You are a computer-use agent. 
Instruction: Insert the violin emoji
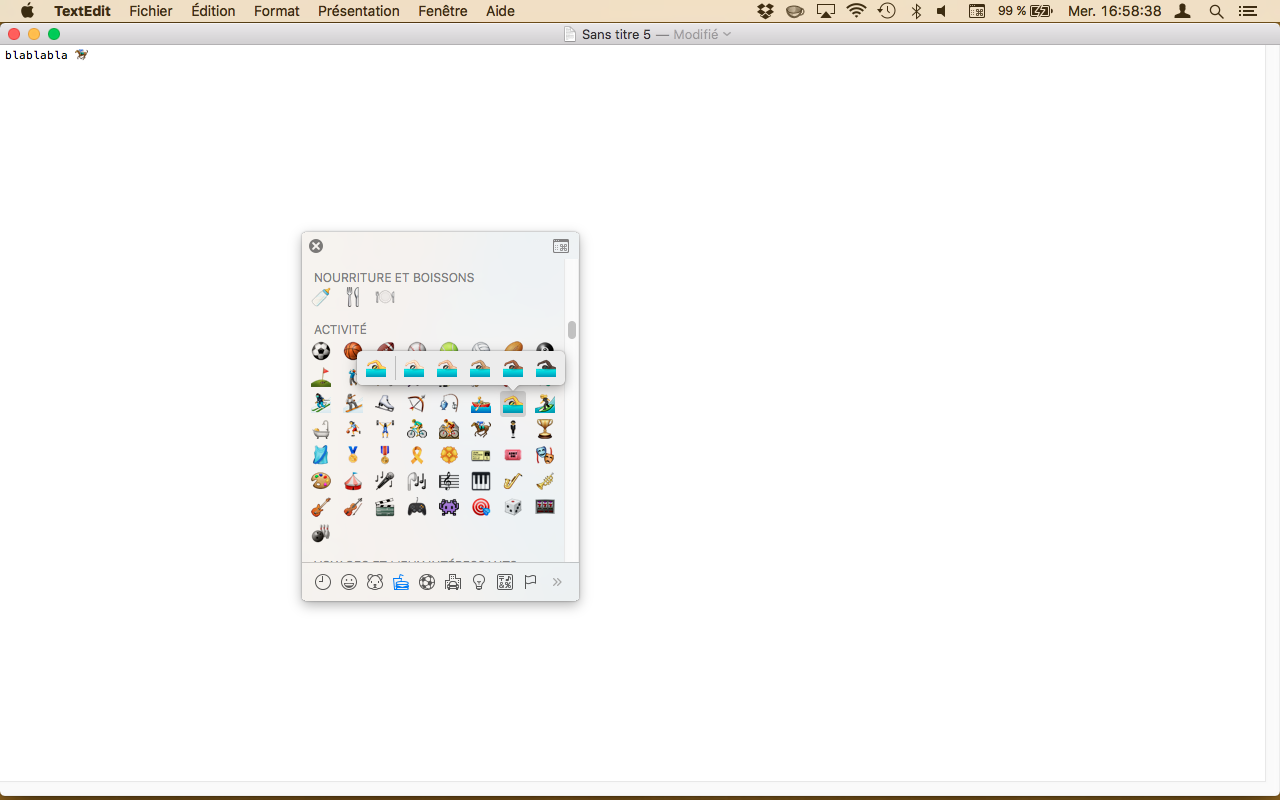point(353,507)
